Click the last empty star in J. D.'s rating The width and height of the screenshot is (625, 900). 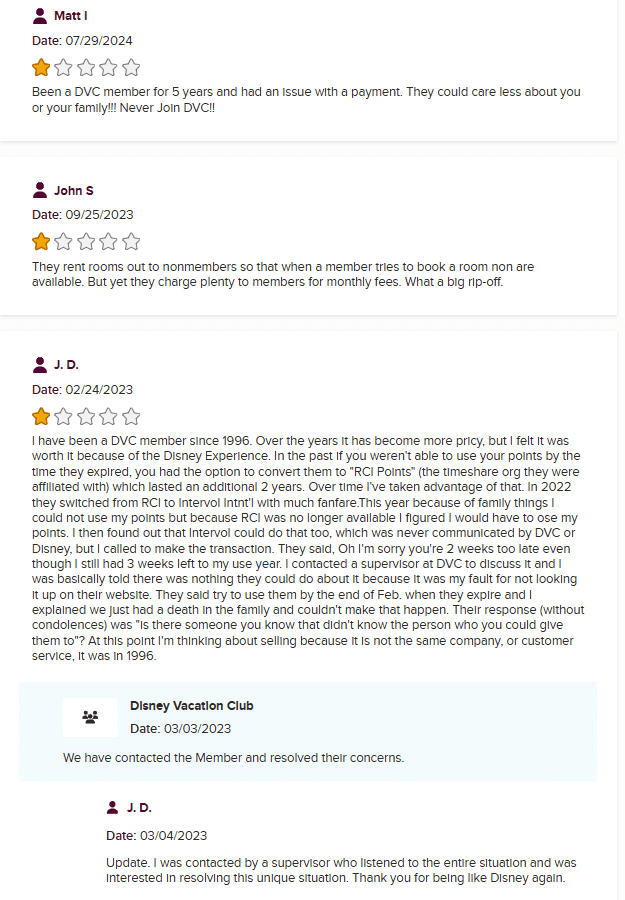click(131, 417)
